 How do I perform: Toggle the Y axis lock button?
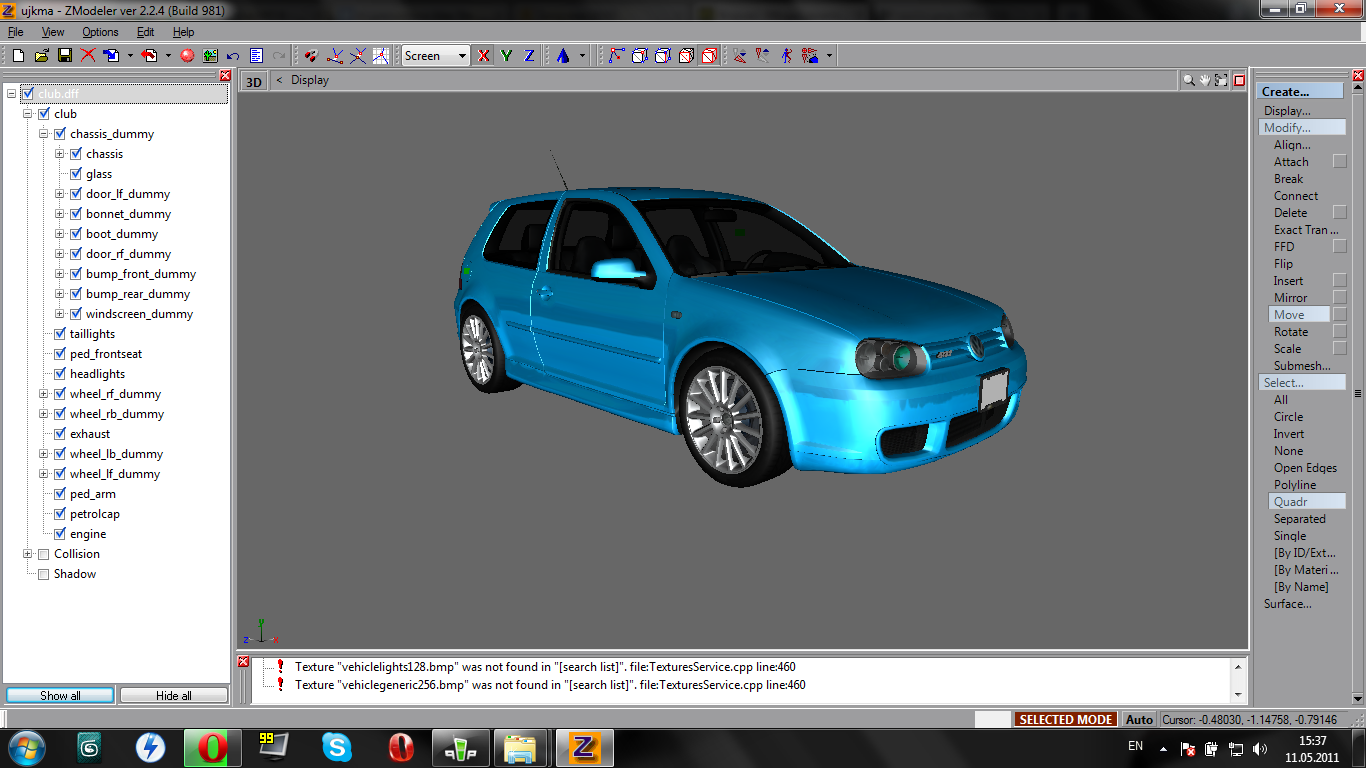point(506,56)
